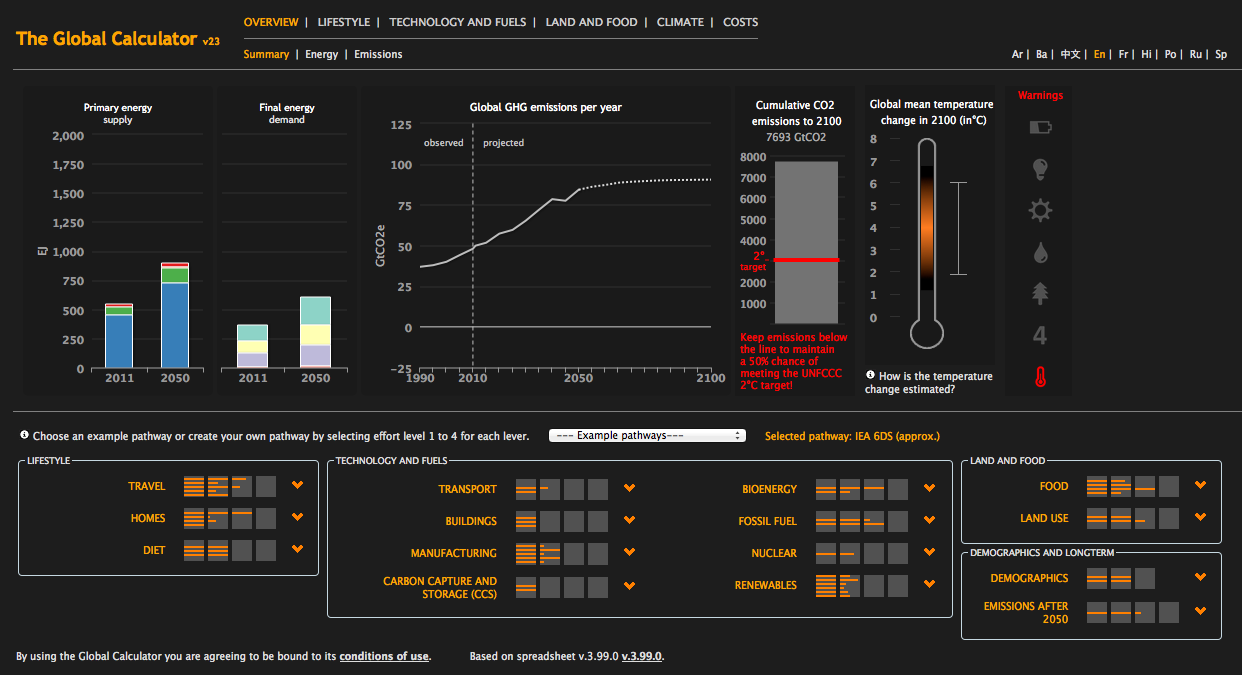Expand the Carbon Capture and Storage lever
This screenshot has width=1242, height=675.
point(629,586)
